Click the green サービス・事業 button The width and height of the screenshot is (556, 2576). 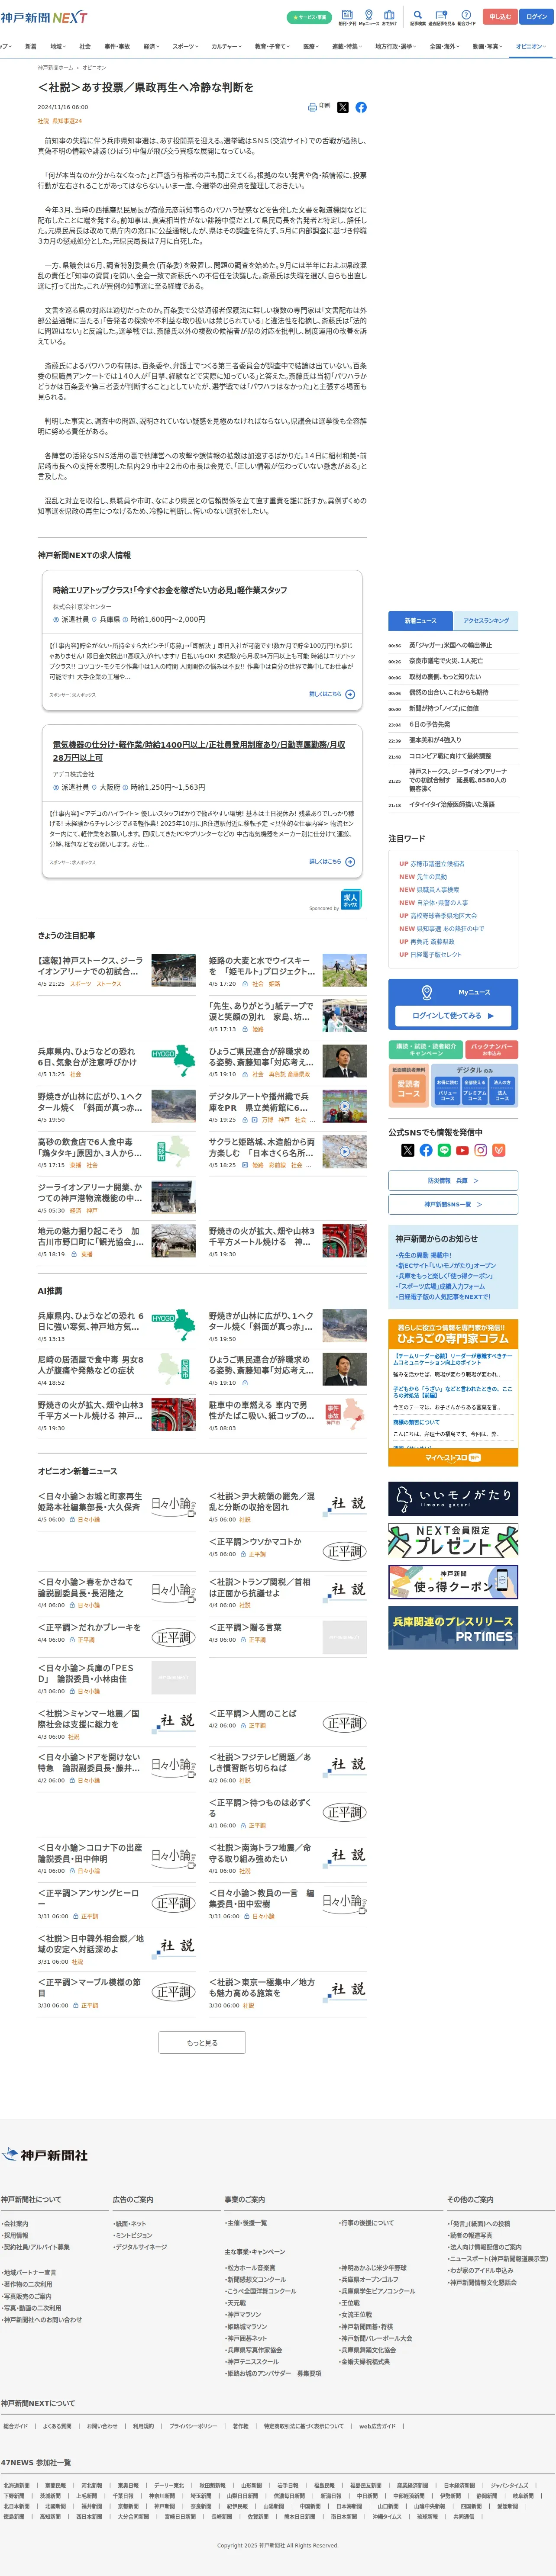point(309,17)
